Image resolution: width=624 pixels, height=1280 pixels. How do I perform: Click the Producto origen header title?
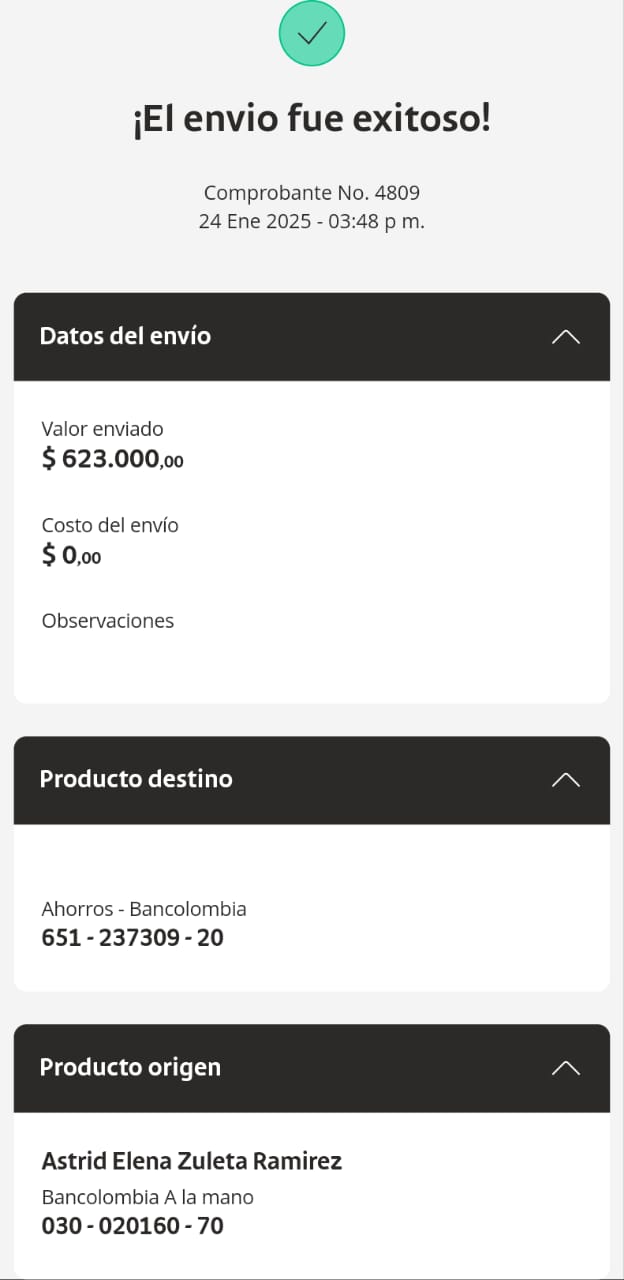130,1067
